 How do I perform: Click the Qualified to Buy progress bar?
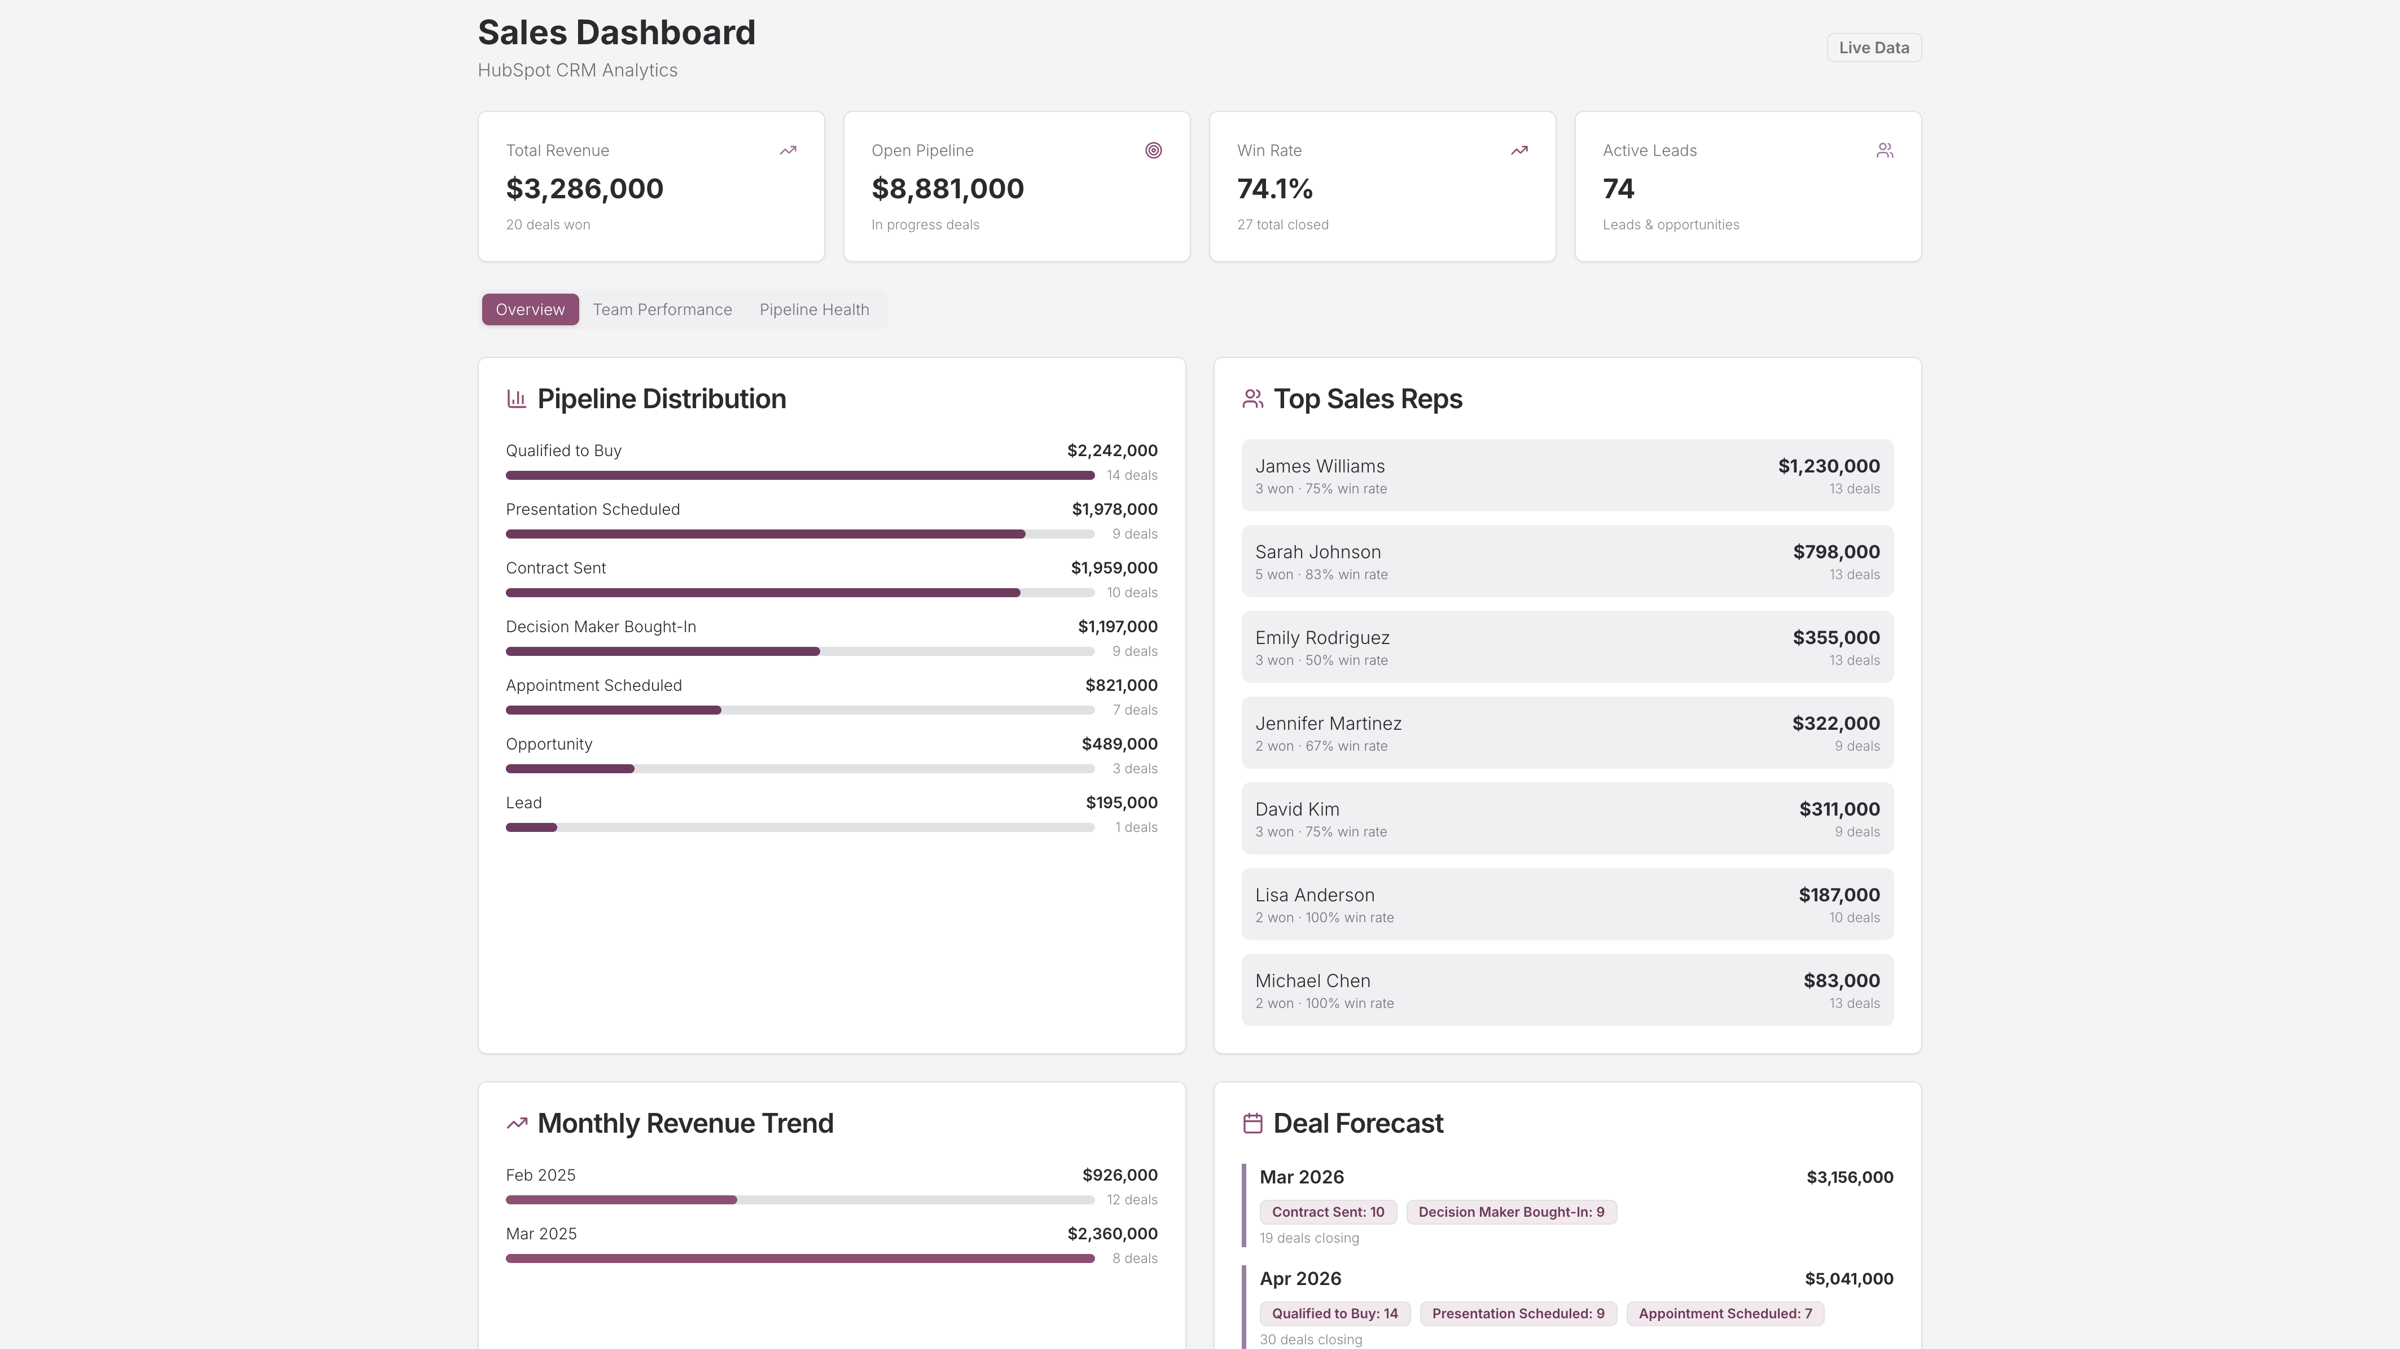[800, 475]
